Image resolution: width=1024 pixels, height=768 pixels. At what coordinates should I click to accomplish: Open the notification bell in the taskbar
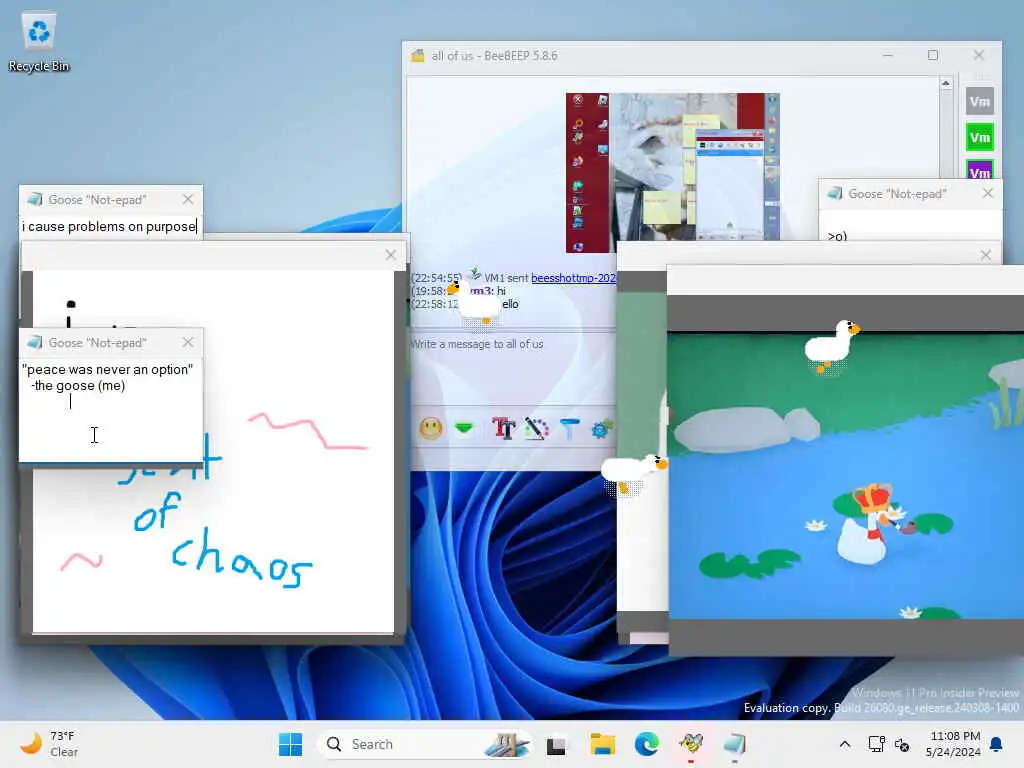(997, 744)
